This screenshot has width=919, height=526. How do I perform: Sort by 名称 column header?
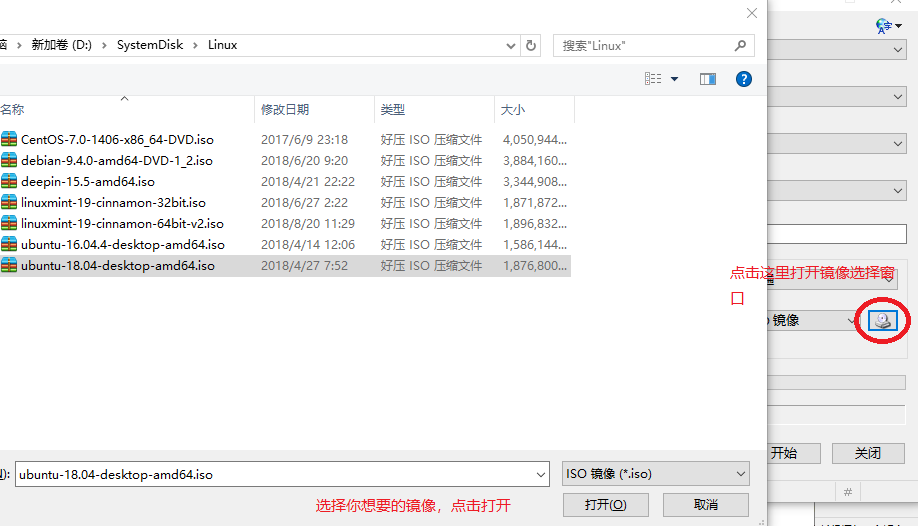[127, 110]
